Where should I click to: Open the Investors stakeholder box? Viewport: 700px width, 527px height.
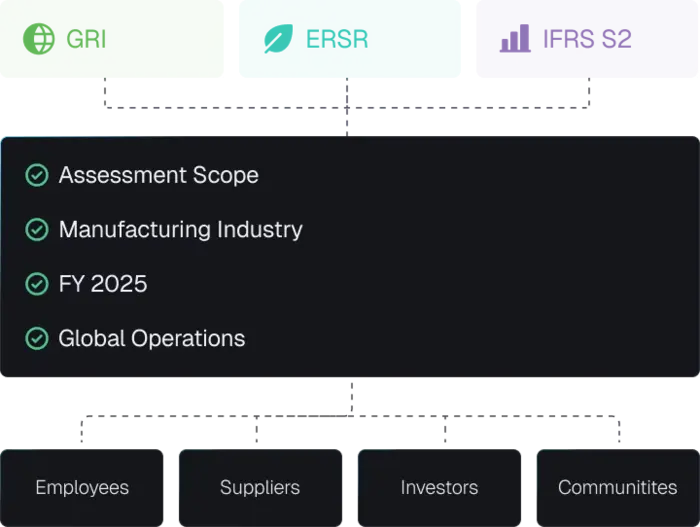(439, 488)
